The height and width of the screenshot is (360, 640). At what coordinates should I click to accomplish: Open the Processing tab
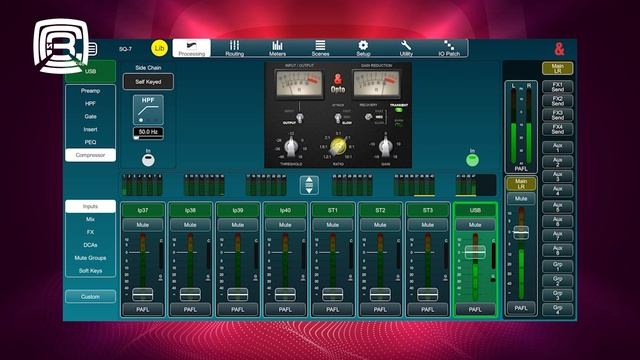tap(191, 48)
